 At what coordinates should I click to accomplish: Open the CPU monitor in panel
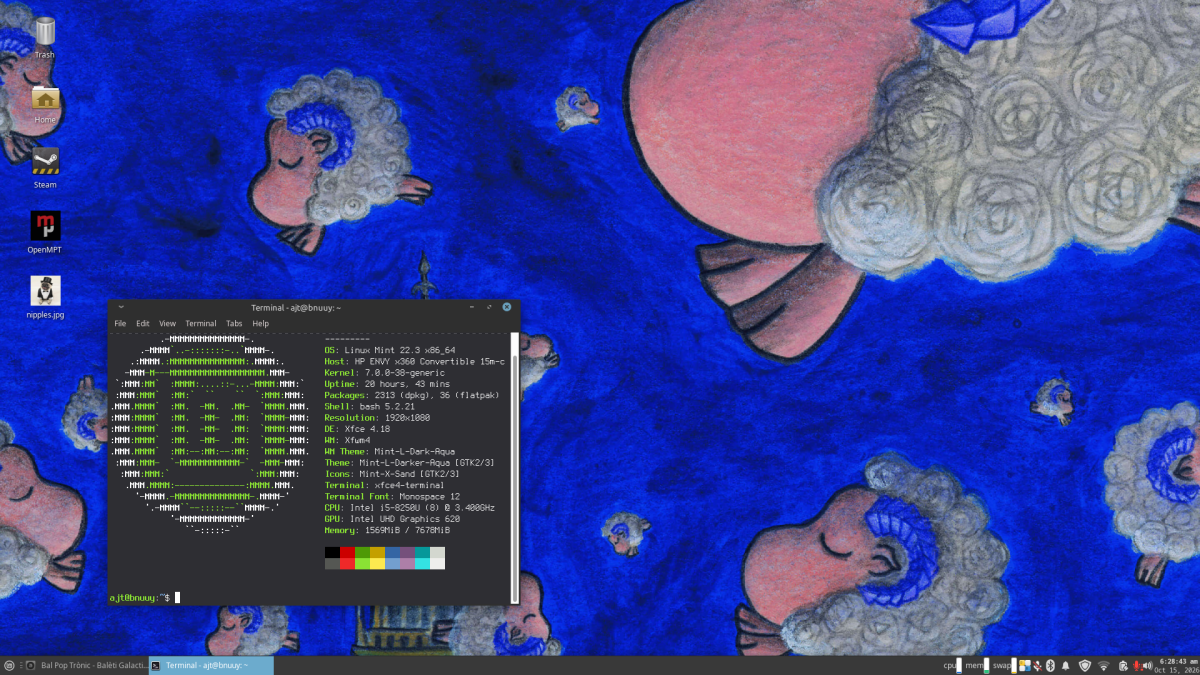point(953,665)
